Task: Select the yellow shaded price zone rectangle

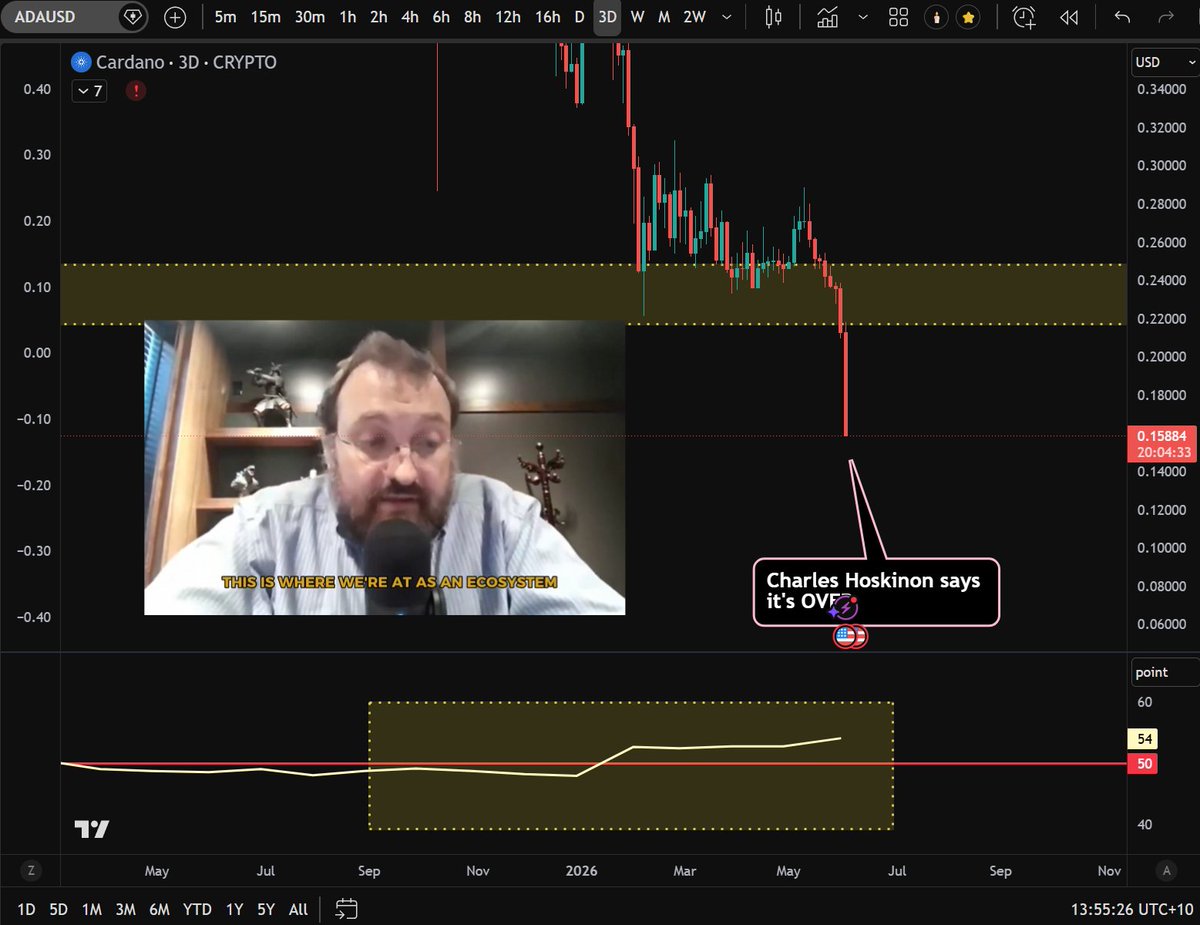Action: 592,294
